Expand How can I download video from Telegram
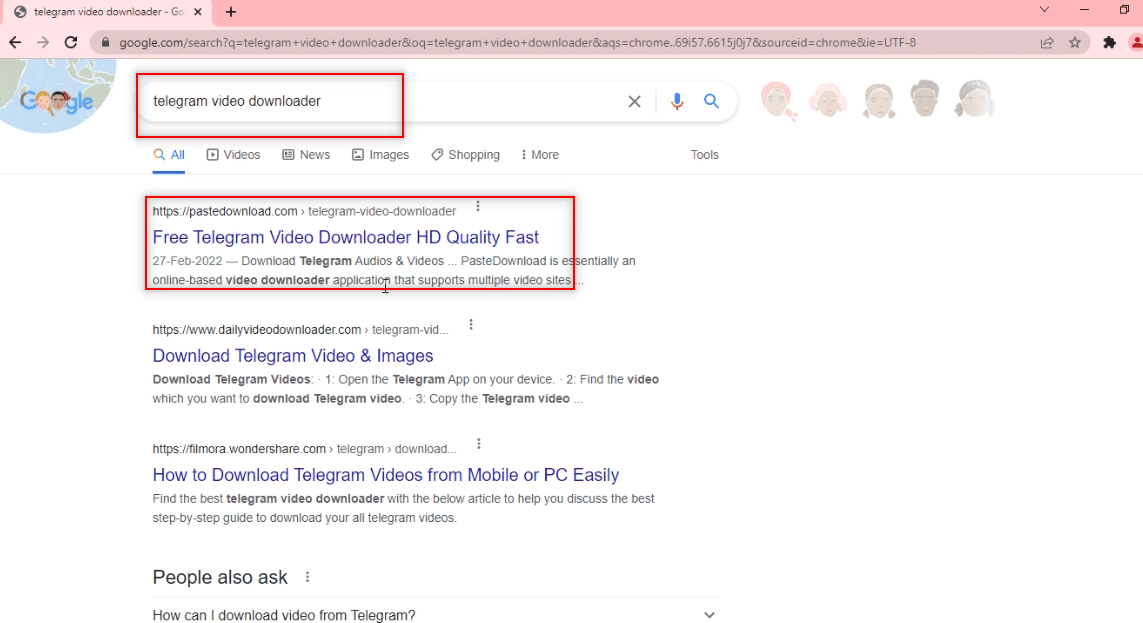The image size is (1143, 623). coord(435,615)
